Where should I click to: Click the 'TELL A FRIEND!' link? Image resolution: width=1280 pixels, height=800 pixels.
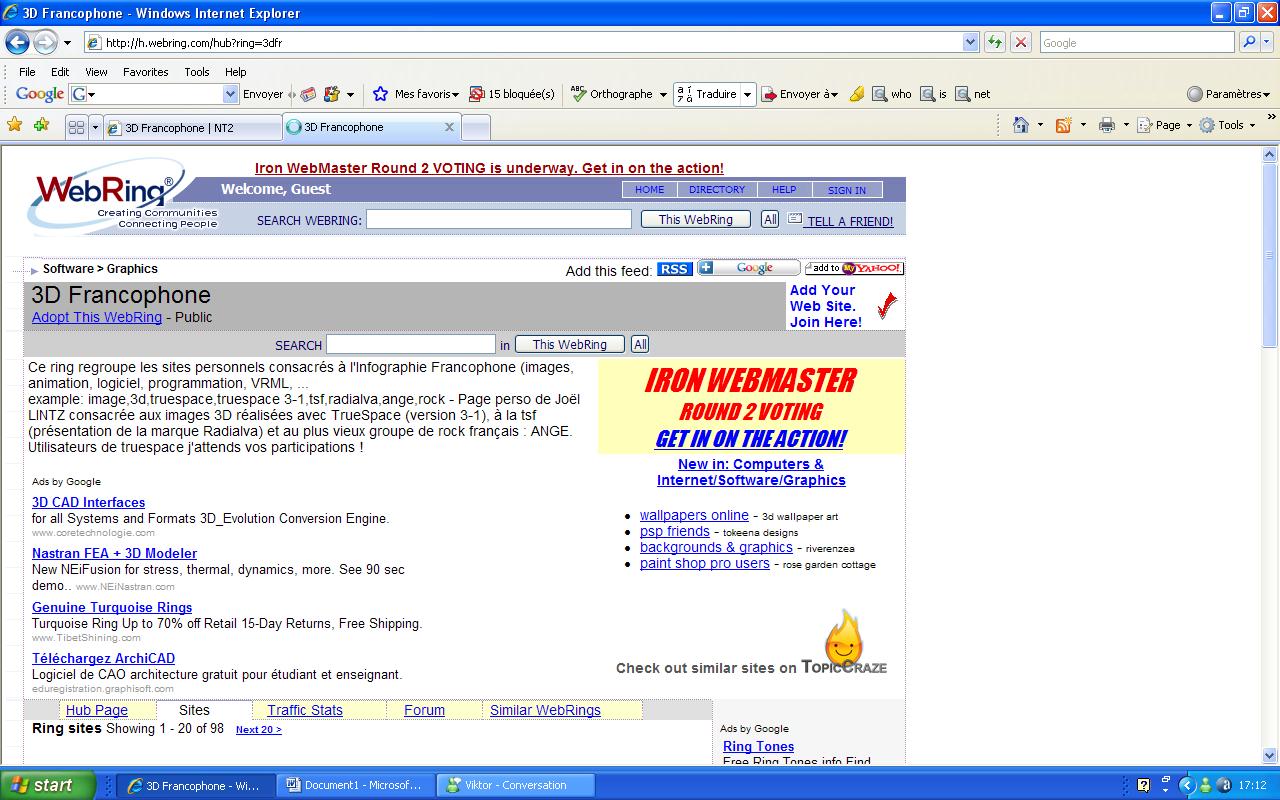[x=850, y=221]
